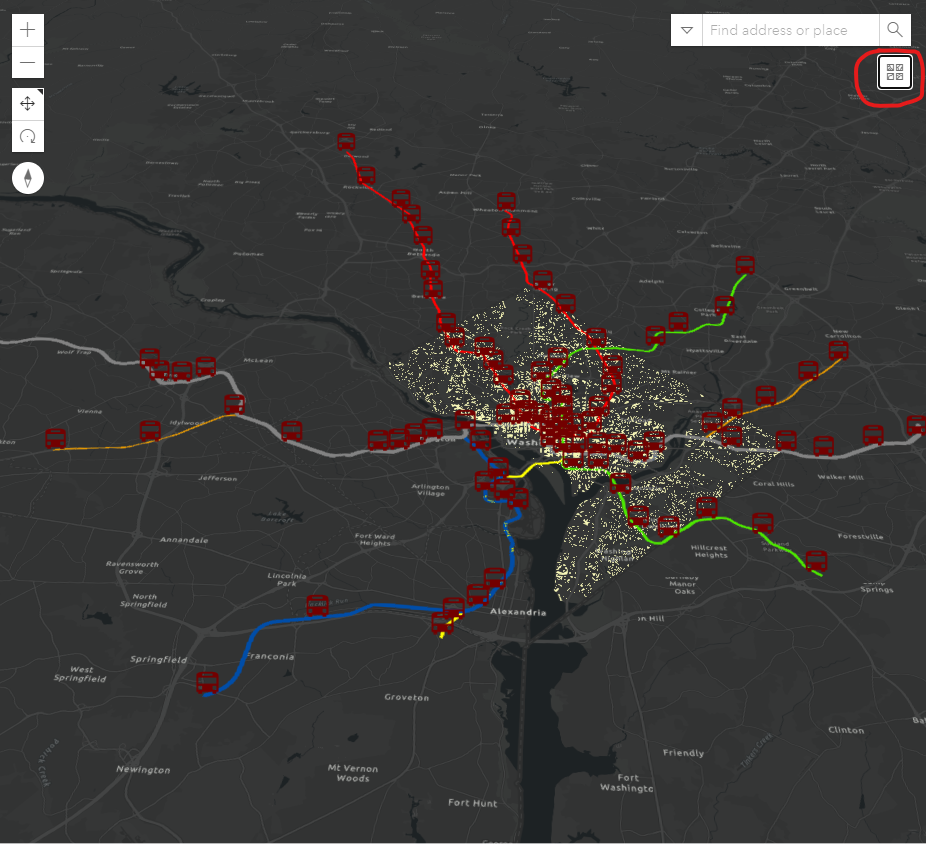
Task: Select the Springfield label on the map
Action: point(158,660)
